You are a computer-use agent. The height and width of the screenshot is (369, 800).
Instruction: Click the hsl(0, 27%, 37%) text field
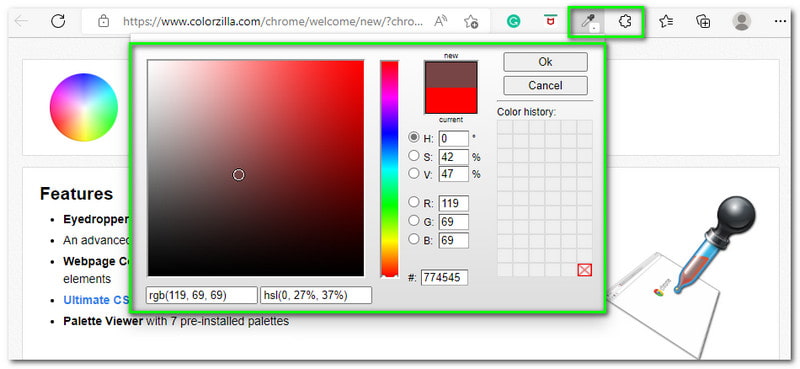pos(316,295)
